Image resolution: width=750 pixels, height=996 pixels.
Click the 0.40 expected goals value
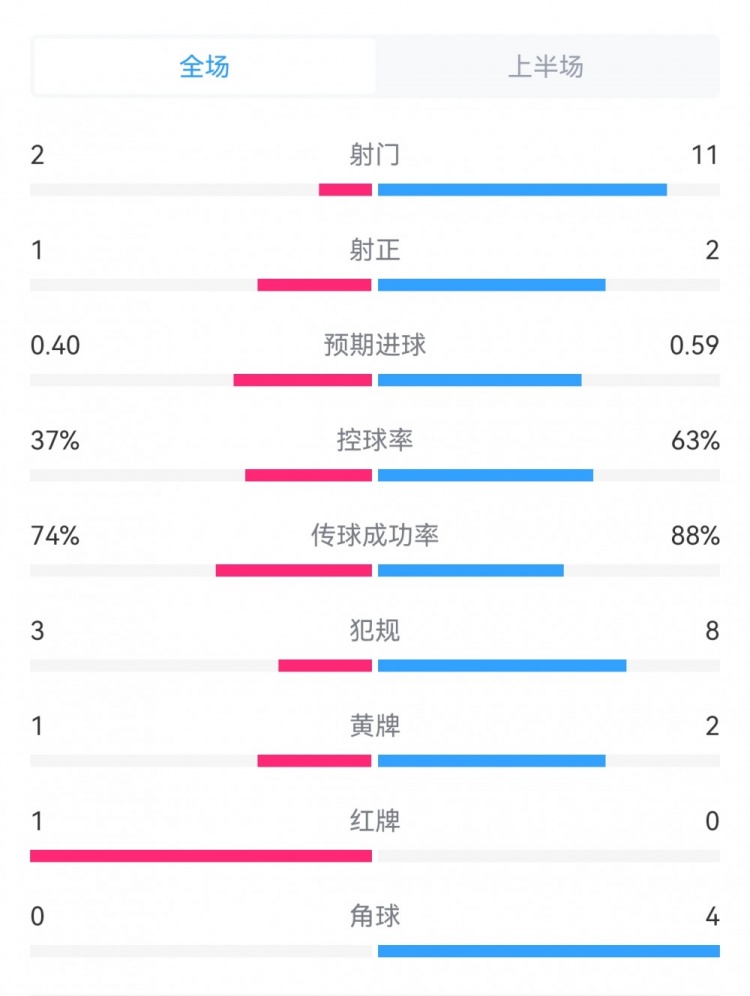[x=55, y=345]
